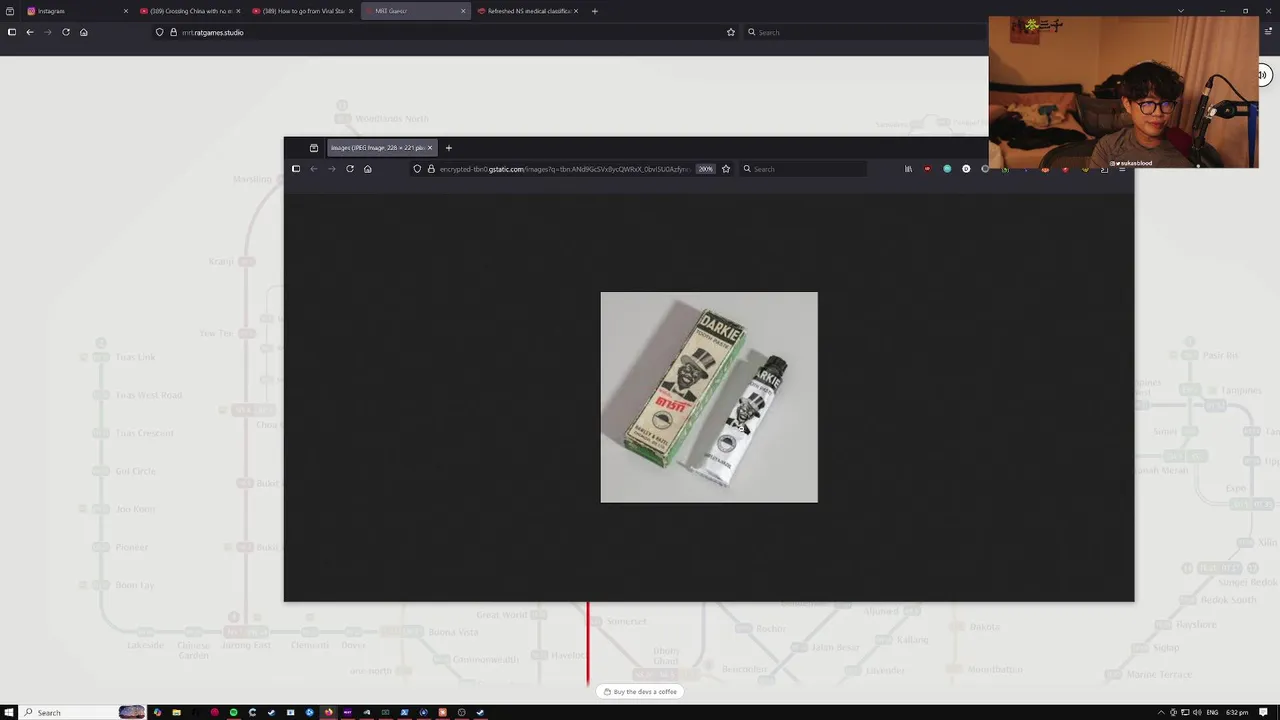1280x720 pixels.
Task: Open the tab list dropdown in main window
Action: [1181, 11]
